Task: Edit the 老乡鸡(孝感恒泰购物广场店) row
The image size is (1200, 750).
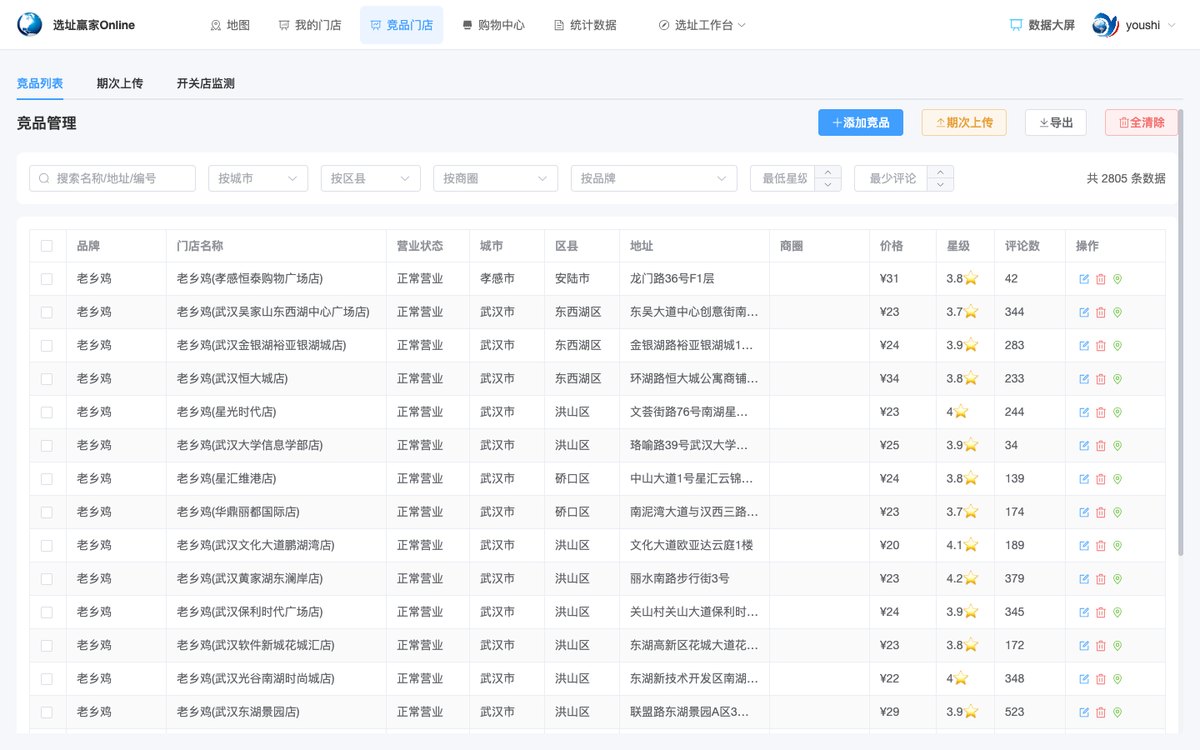Action: point(1084,279)
